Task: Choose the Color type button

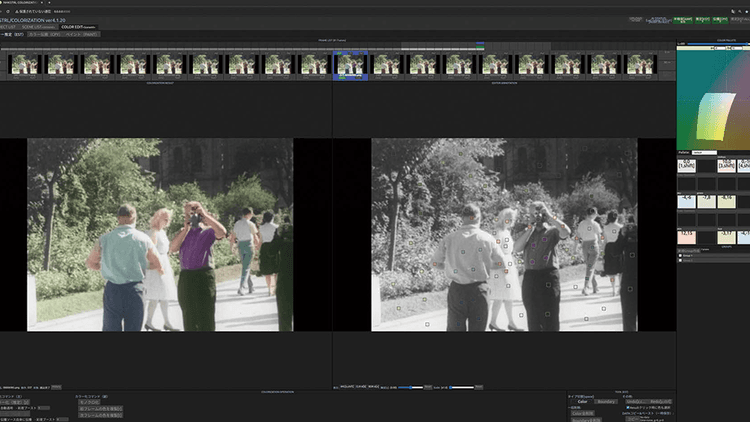Action: tap(582, 402)
